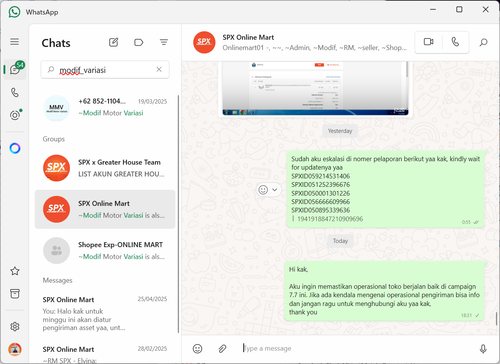Minimize the WhatsApp window
This screenshot has height=364, width=500.
pos(433,10)
